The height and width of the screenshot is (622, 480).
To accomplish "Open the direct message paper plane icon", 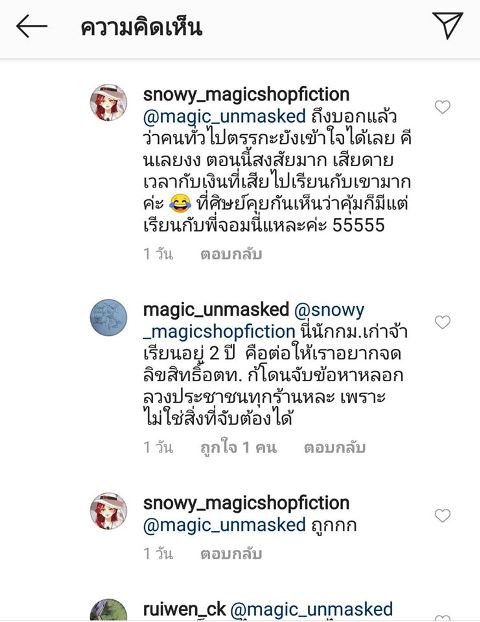I will coord(448,25).
